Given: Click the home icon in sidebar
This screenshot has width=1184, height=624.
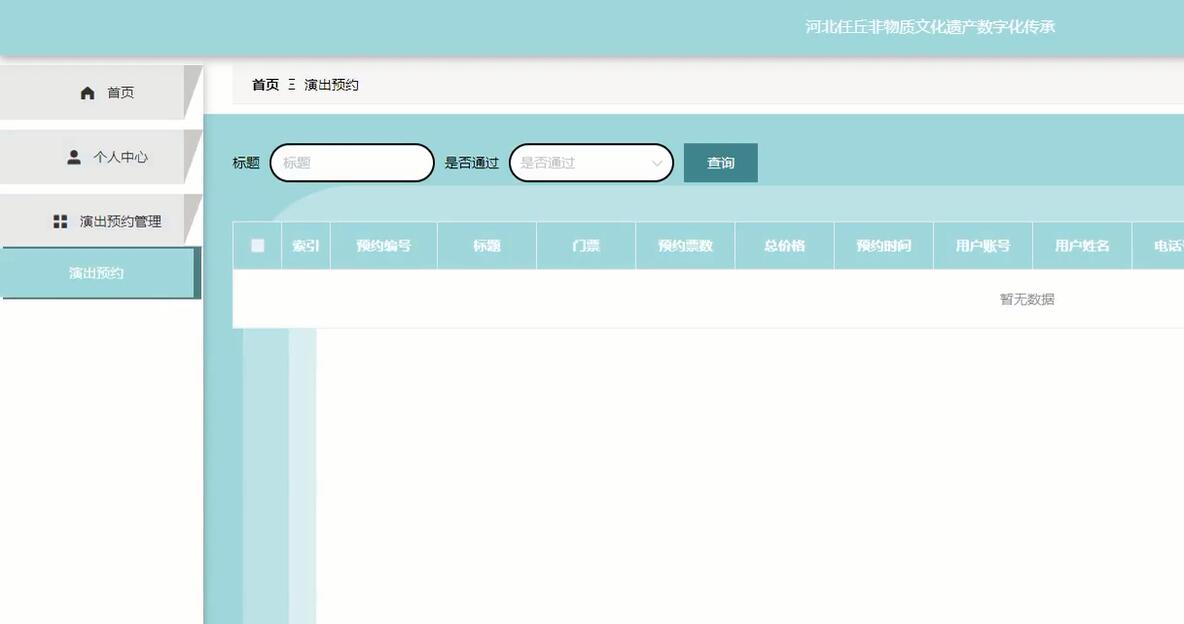Looking at the screenshot, I should point(88,93).
